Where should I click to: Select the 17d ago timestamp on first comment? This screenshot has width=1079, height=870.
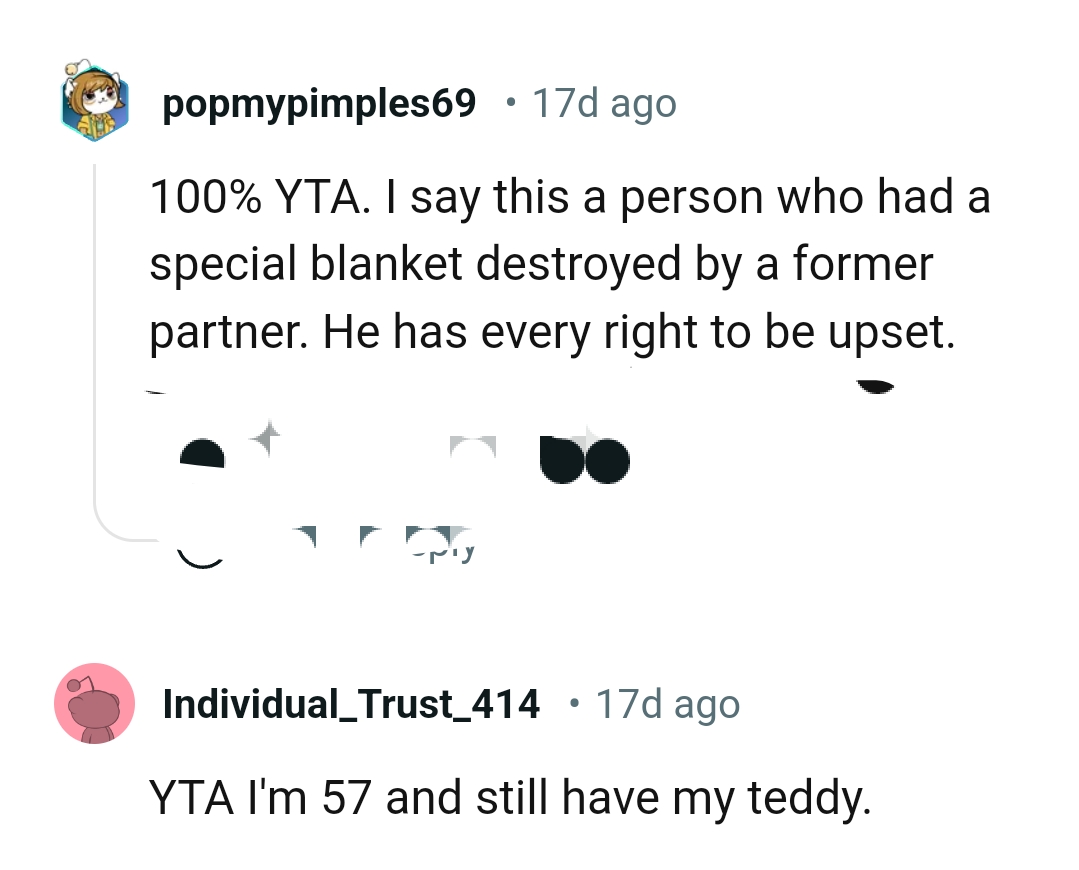[x=603, y=102]
